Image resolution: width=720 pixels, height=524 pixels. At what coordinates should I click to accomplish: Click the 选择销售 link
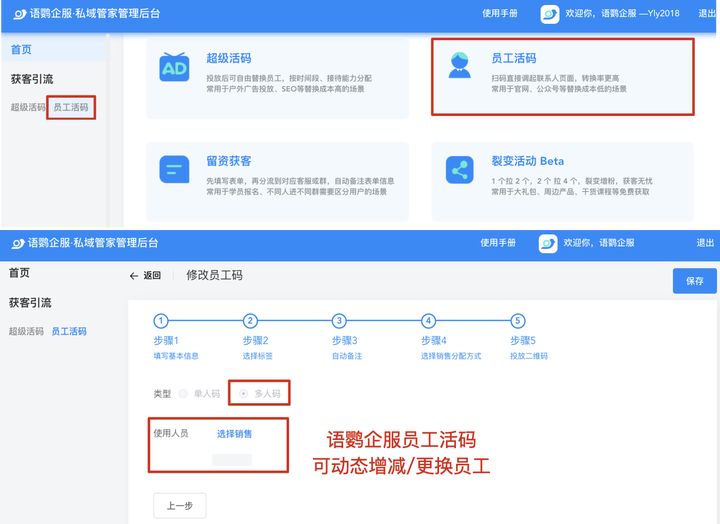click(234, 434)
